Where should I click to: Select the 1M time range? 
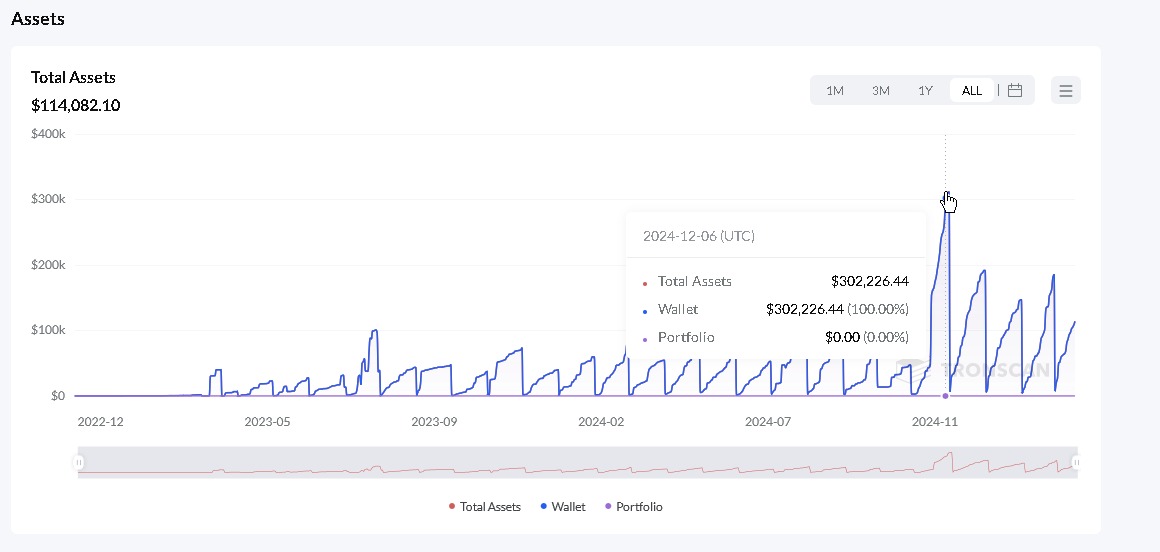coord(835,91)
